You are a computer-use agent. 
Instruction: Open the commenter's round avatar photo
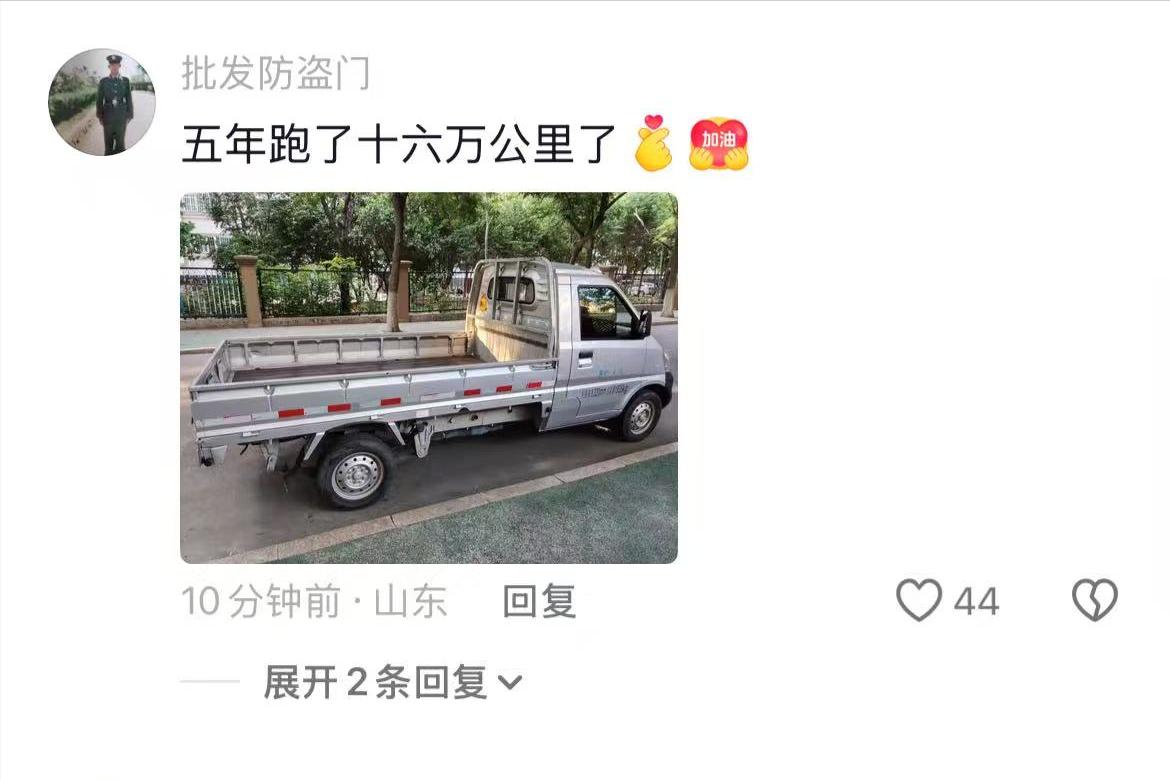point(101,102)
